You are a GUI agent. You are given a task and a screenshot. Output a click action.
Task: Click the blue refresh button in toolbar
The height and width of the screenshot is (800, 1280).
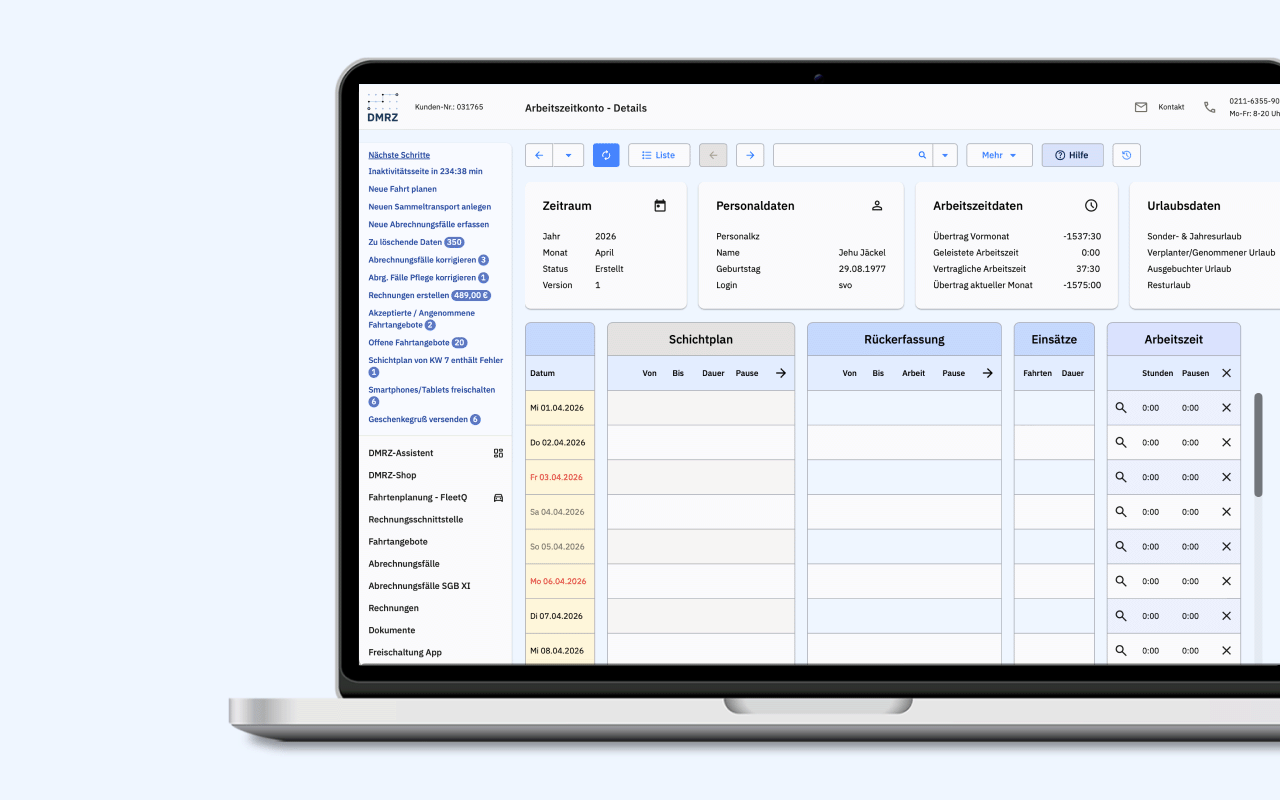coord(606,155)
